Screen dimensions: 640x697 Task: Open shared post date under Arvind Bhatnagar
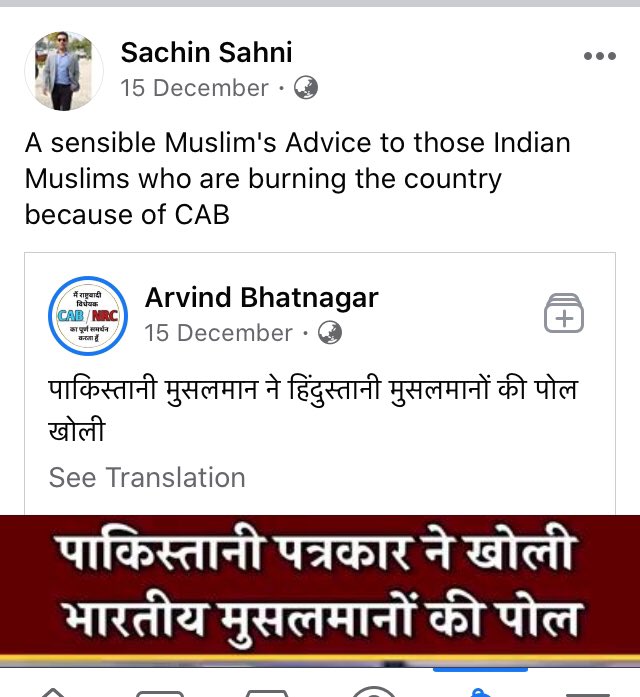[218, 333]
